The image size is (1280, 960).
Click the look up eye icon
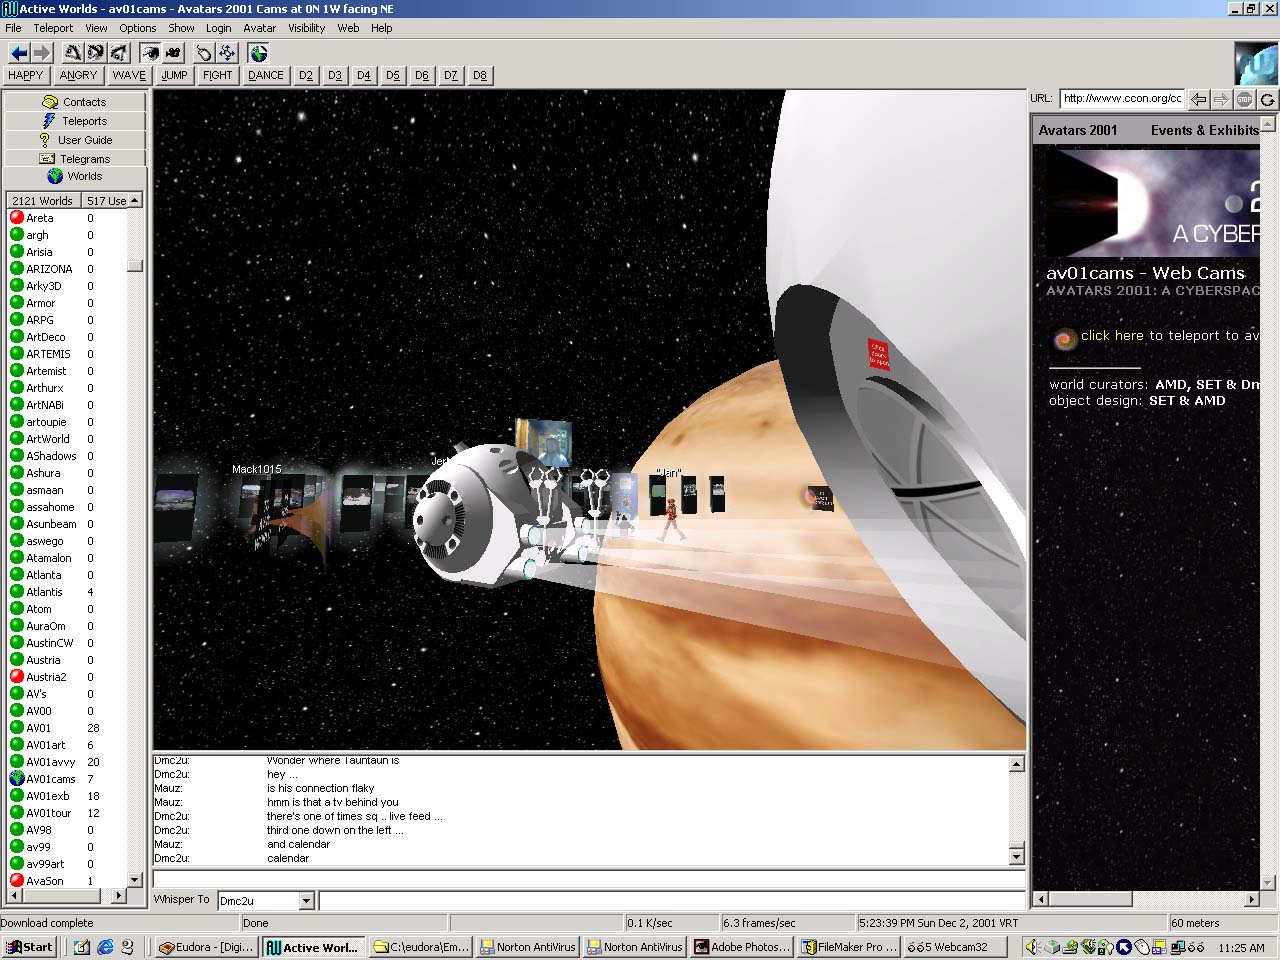(73, 53)
